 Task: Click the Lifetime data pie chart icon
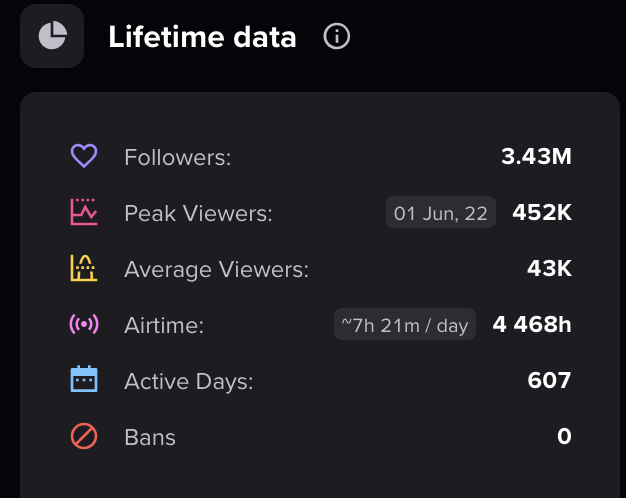click(52, 36)
